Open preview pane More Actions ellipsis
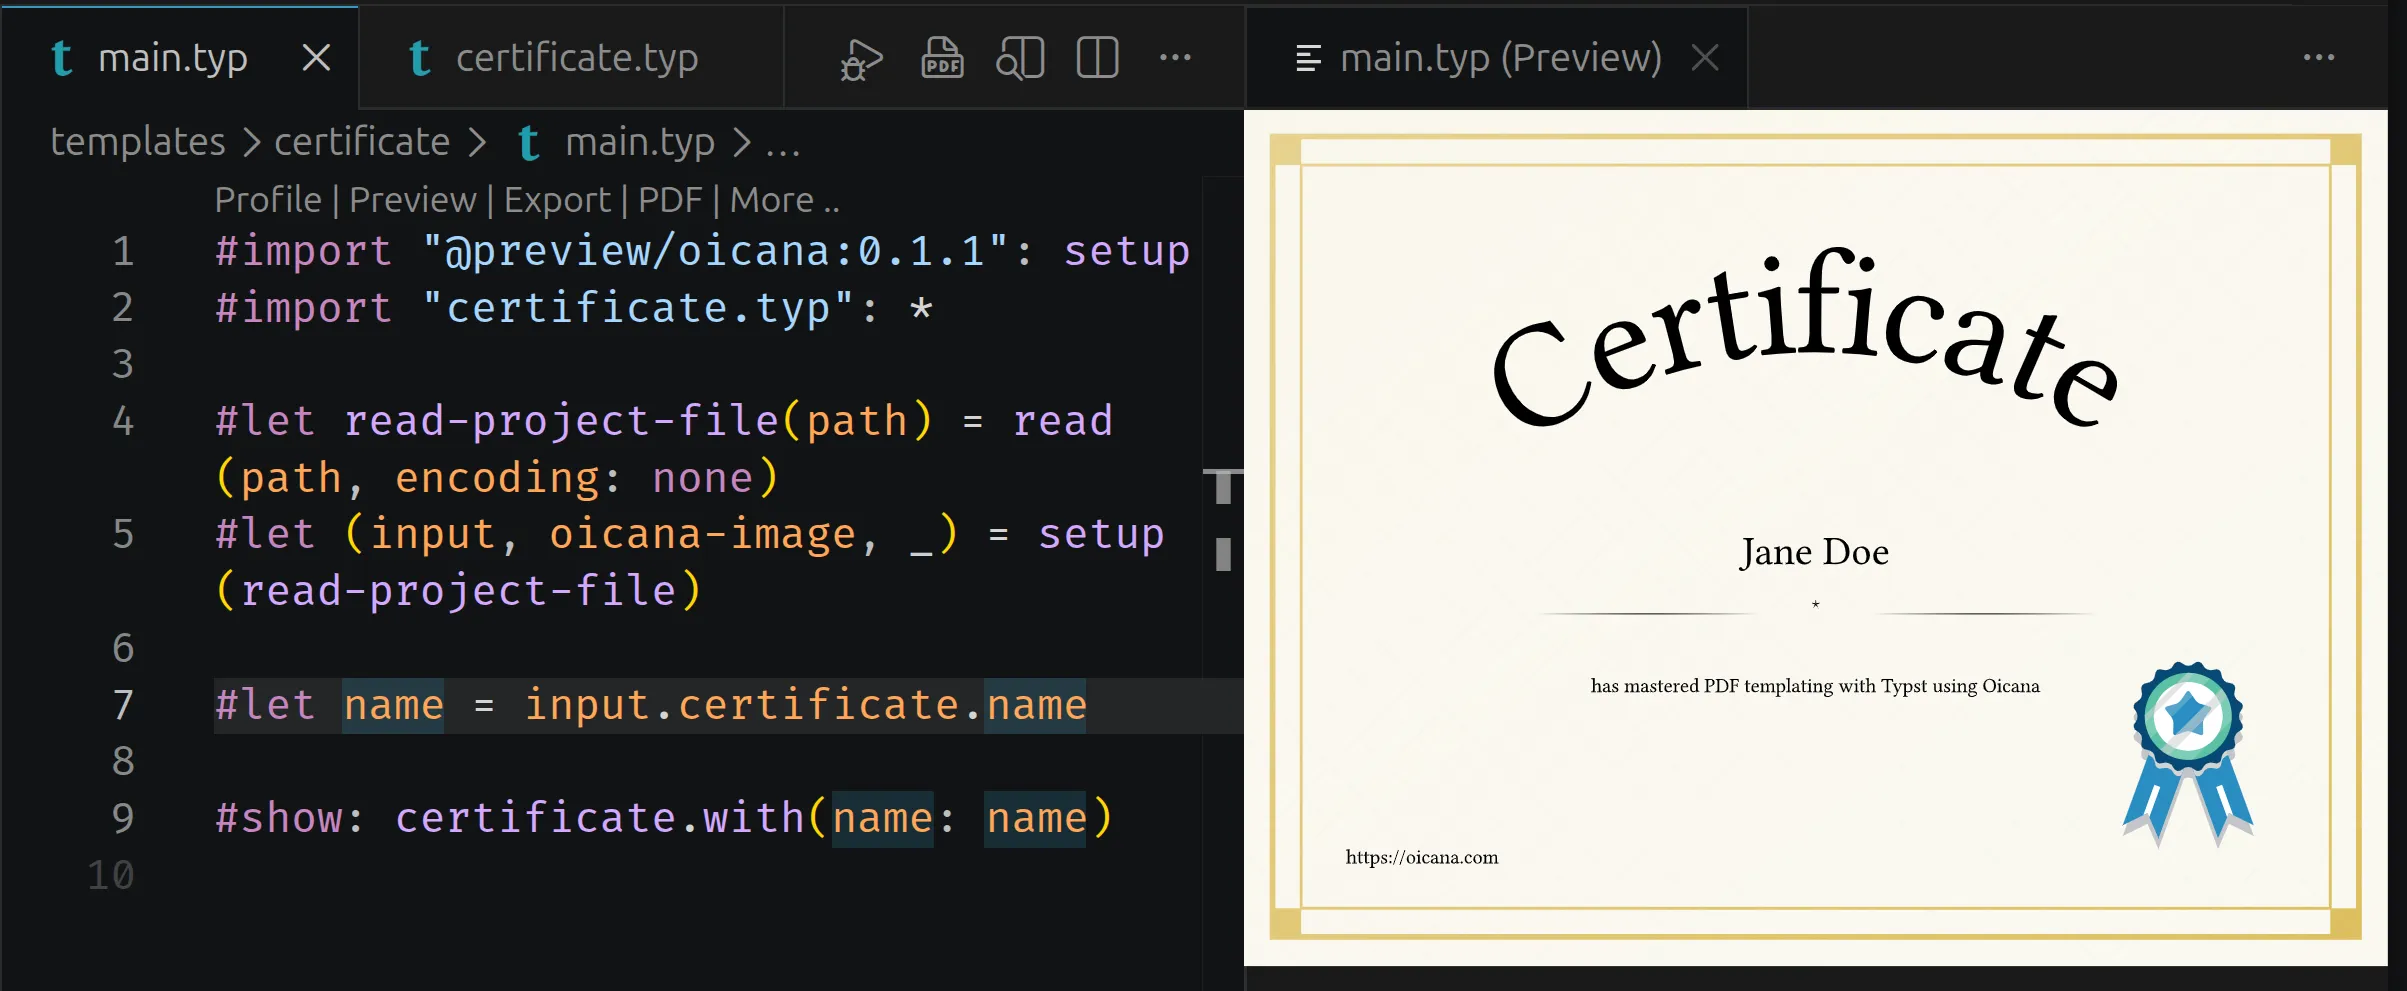The width and height of the screenshot is (2407, 991). coord(2319,58)
